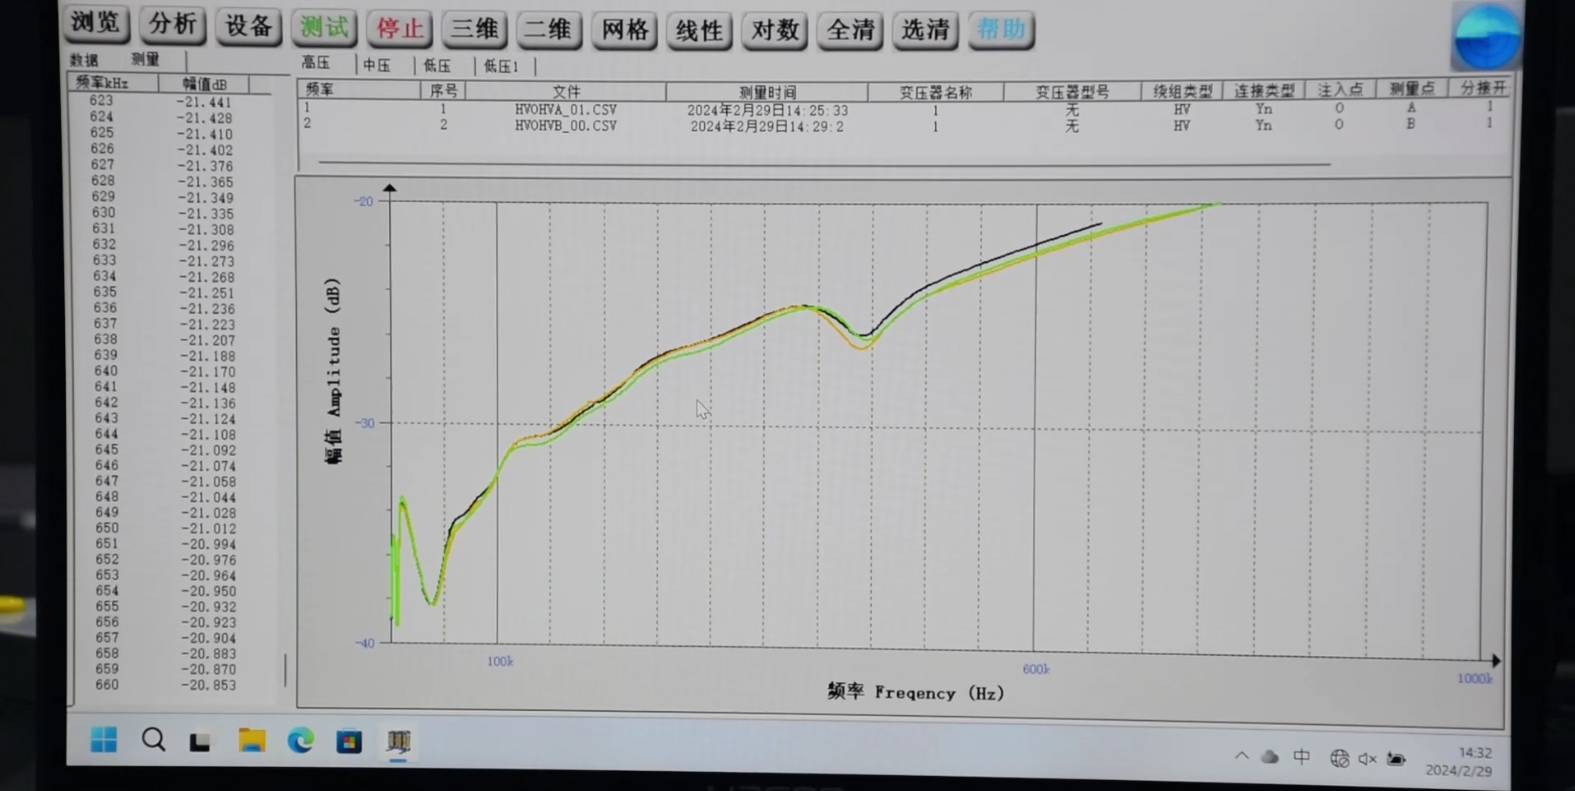
Task: Click the 浏览 (Browse) toolbar button
Action: point(96,23)
